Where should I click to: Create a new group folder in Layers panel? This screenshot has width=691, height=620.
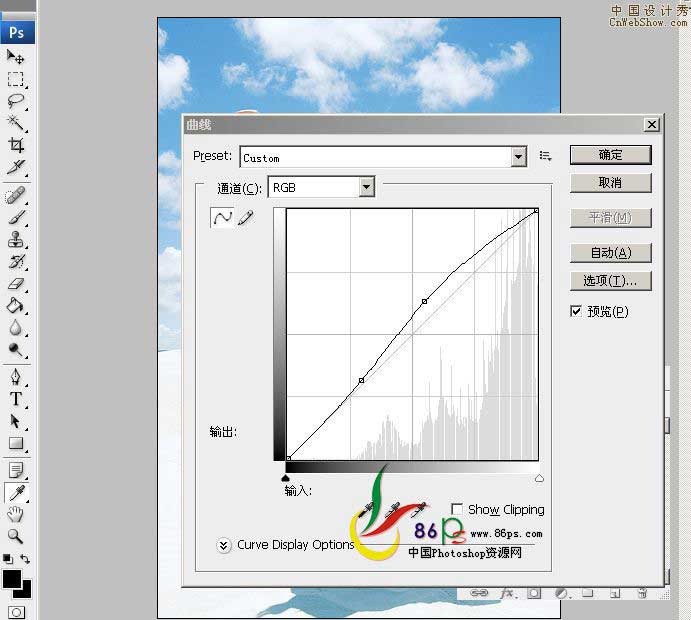click(587, 593)
